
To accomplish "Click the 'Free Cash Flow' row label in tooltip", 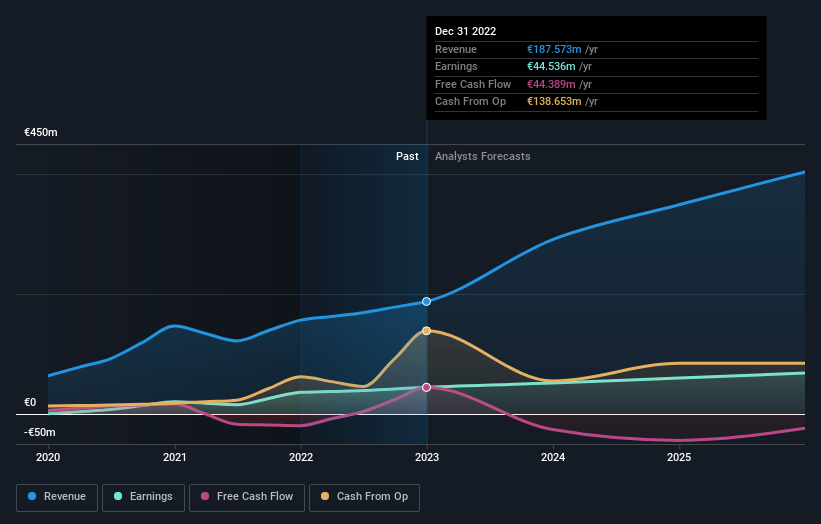I will pos(473,84).
